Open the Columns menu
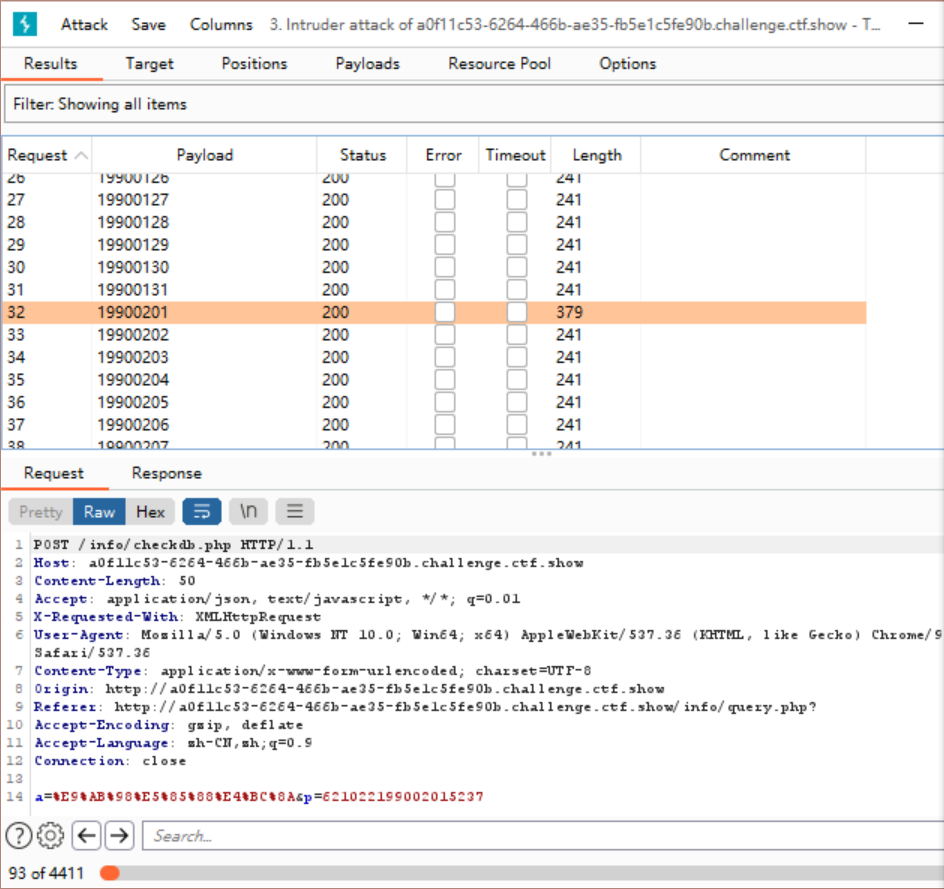Screen dimensions: 944x889 coord(221,25)
